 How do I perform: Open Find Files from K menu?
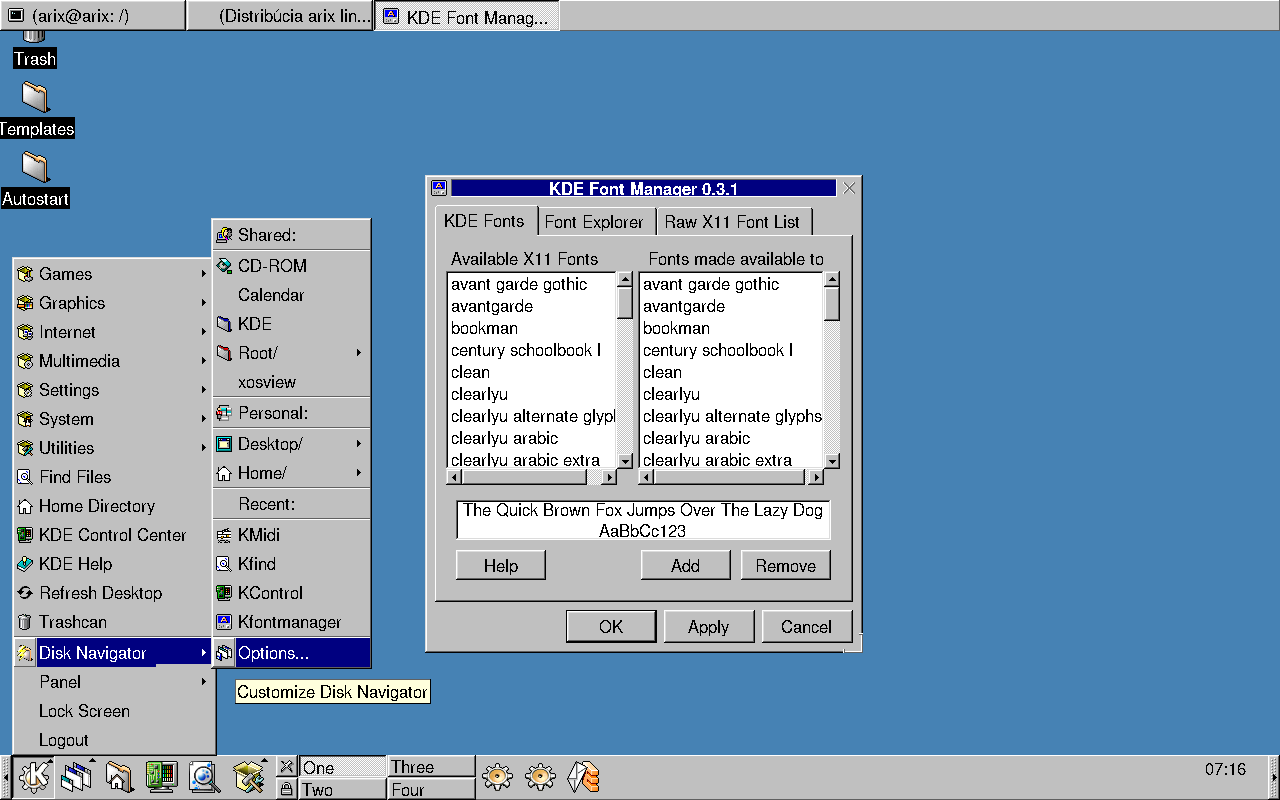(114, 477)
